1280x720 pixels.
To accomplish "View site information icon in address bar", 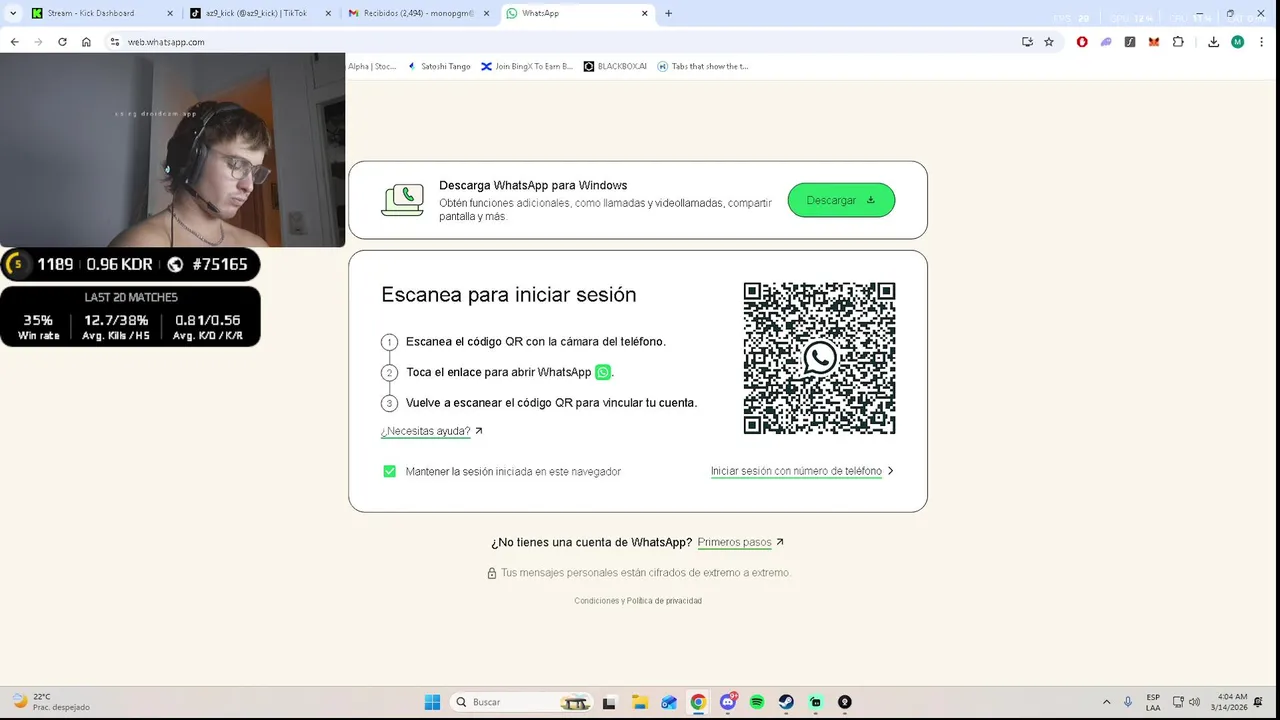I will [x=114, y=42].
